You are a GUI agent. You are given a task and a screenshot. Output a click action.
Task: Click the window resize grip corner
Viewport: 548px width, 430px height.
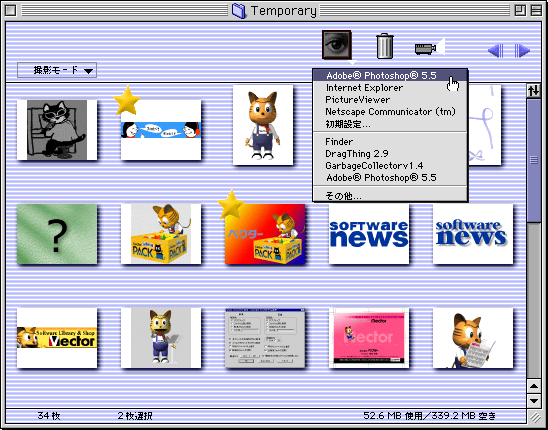(x=534, y=416)
